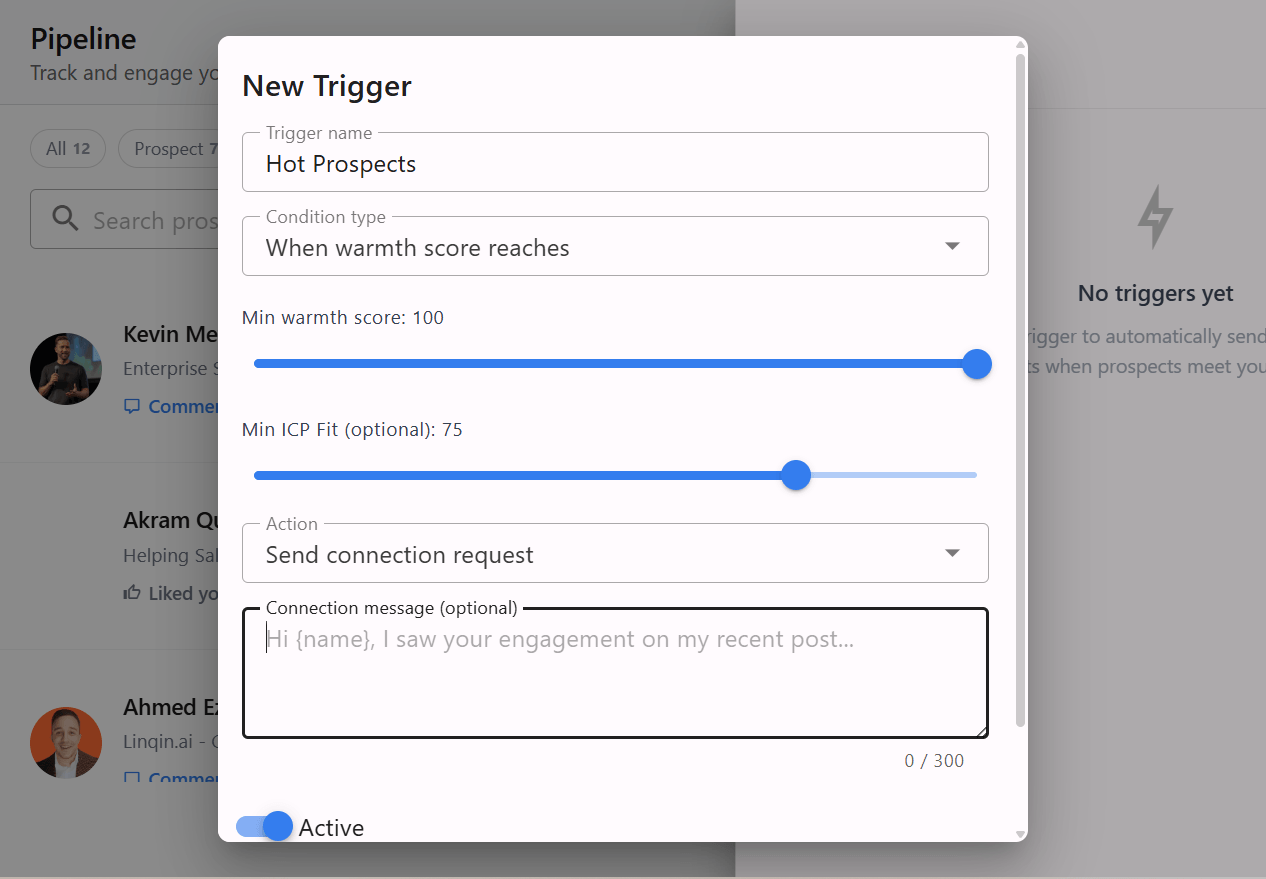This screenshot has height=879, width=1266.
Task: Click the New Trigger dialog scrollbar
Action: (1020, 390)
